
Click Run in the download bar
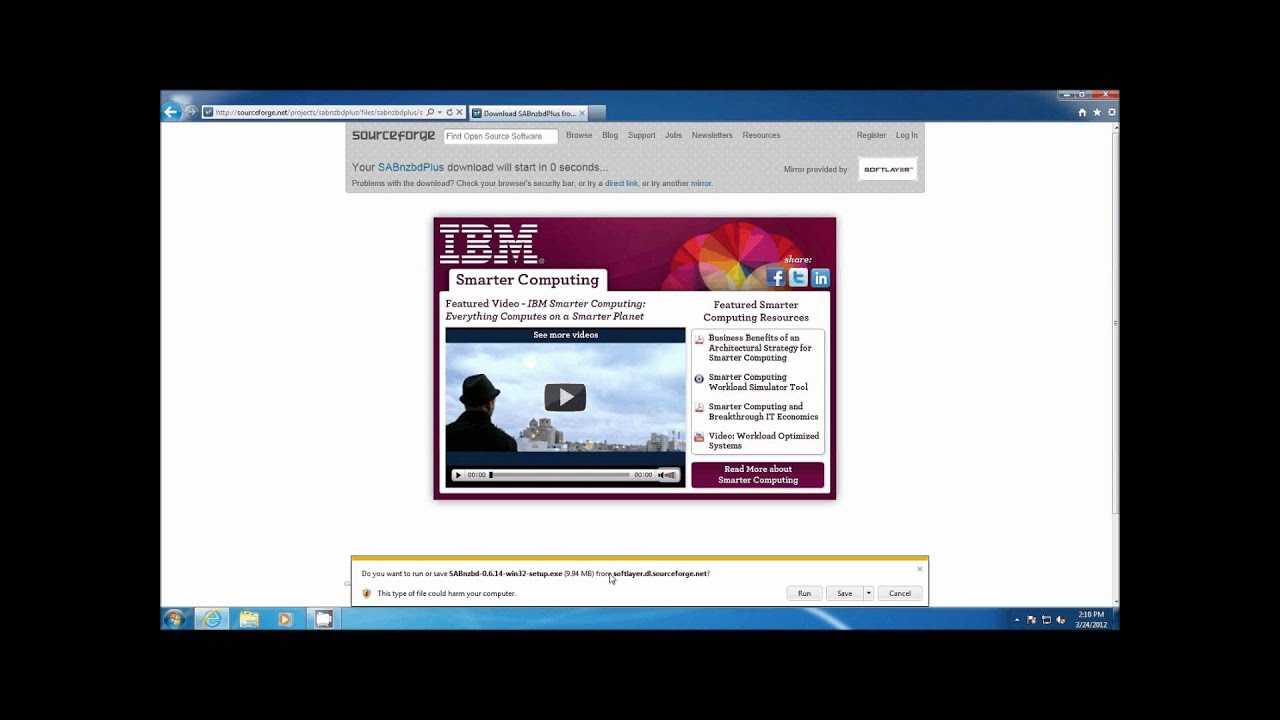click(x=804, y=593)
